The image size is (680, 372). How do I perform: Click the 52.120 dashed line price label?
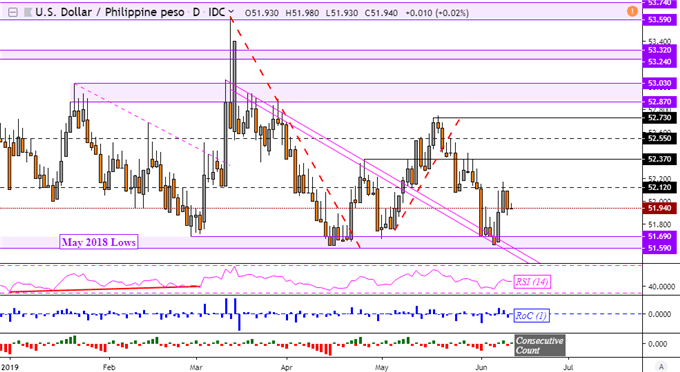click(659, 187)
